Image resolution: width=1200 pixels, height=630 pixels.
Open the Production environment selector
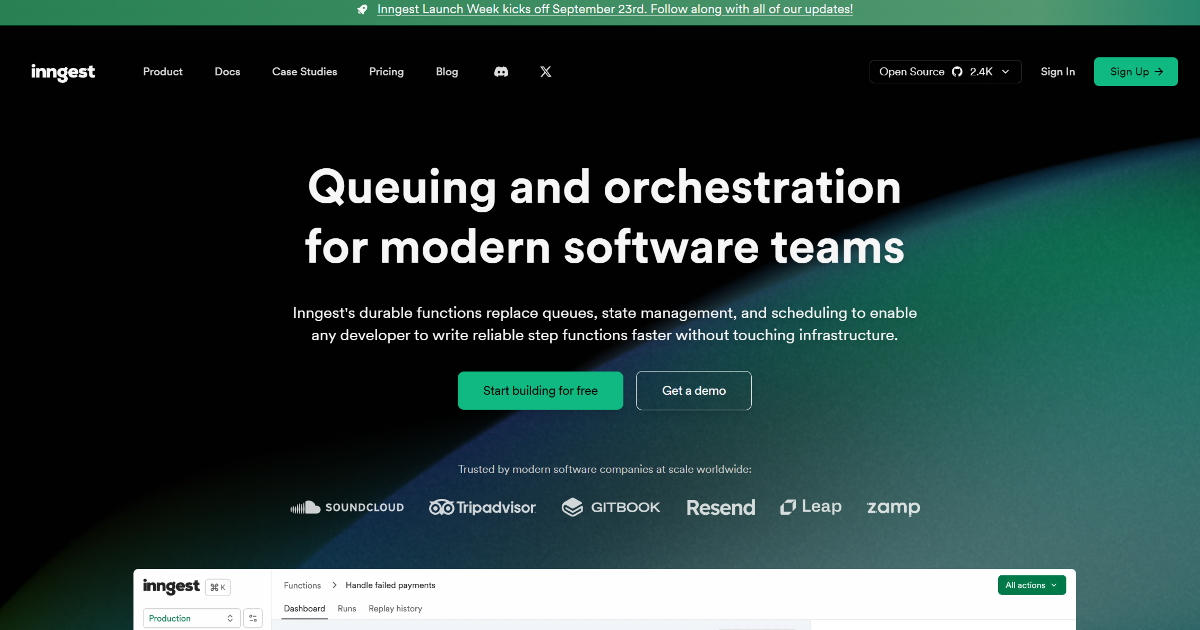(190, 618)
